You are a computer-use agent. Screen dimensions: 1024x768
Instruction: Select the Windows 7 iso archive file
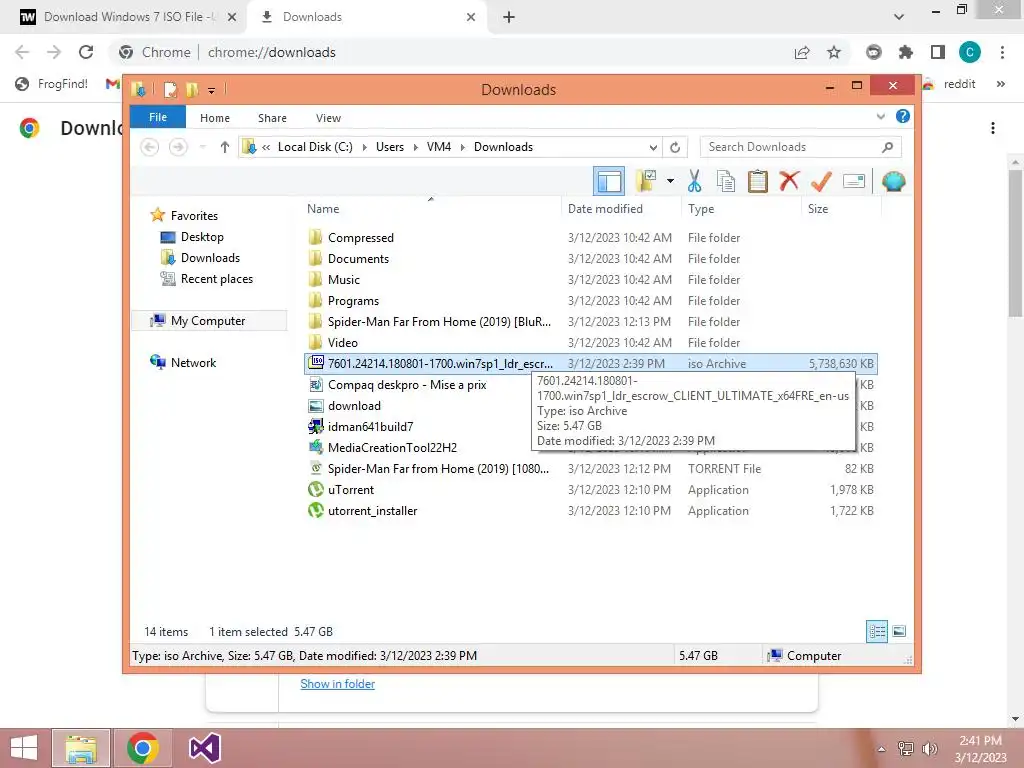(590, 364)
